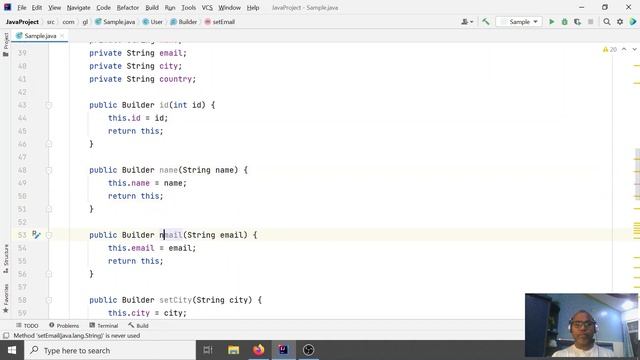Collapse the id method fold marker line 43
This screenshot has width=640, height=360.
pos(49,105)
